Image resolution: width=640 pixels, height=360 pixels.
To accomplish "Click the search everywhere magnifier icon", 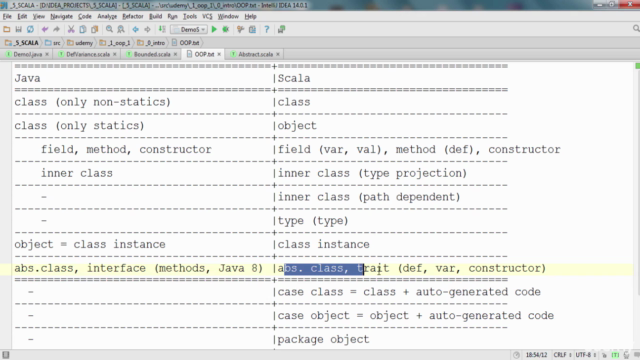I will point(636,29).
